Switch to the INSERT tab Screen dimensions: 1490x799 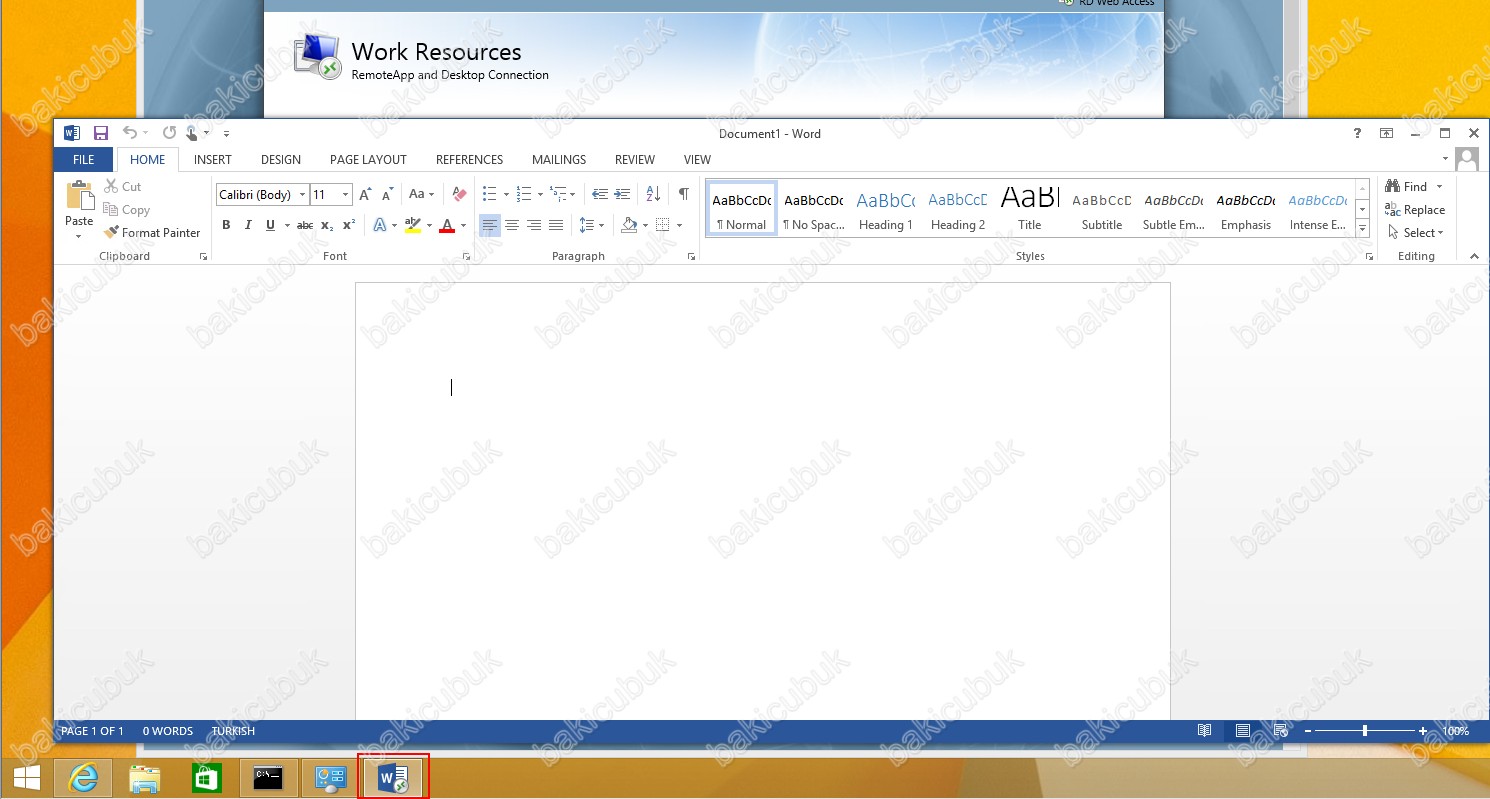coord(212,160)
